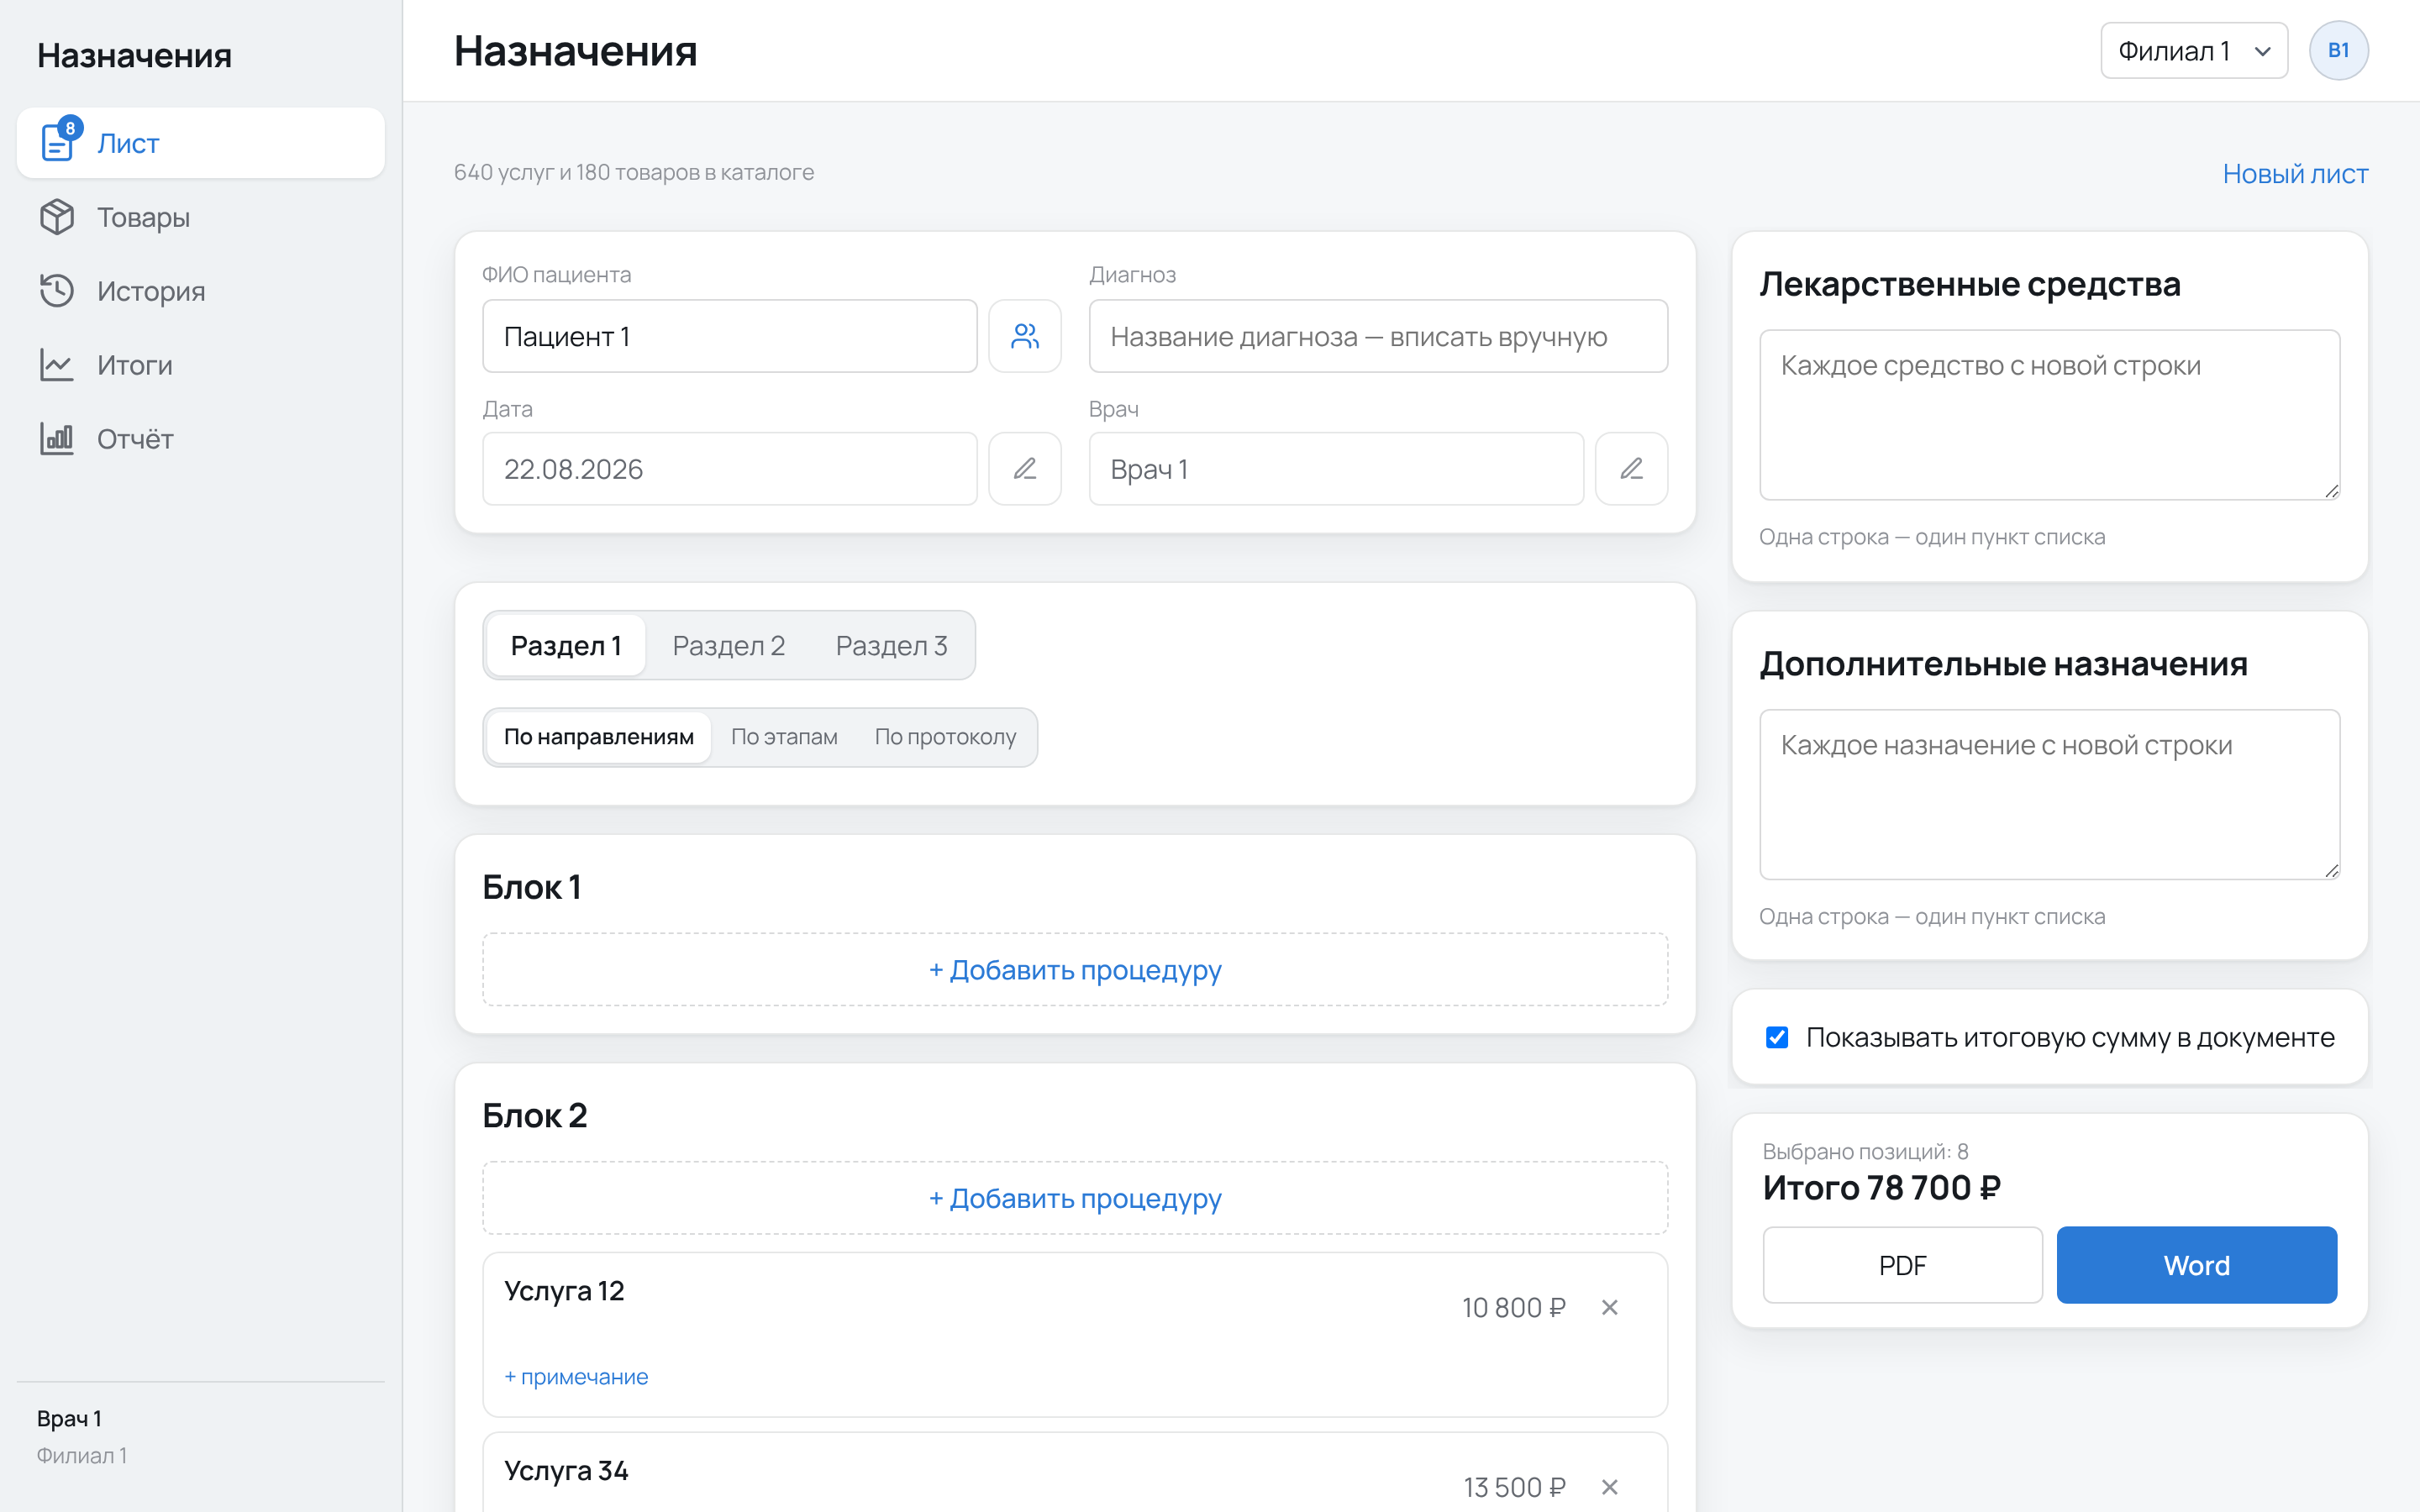Switch to Раздел 2 tab
Viewport: 2420px width, 1512px height.
point(729,646)
